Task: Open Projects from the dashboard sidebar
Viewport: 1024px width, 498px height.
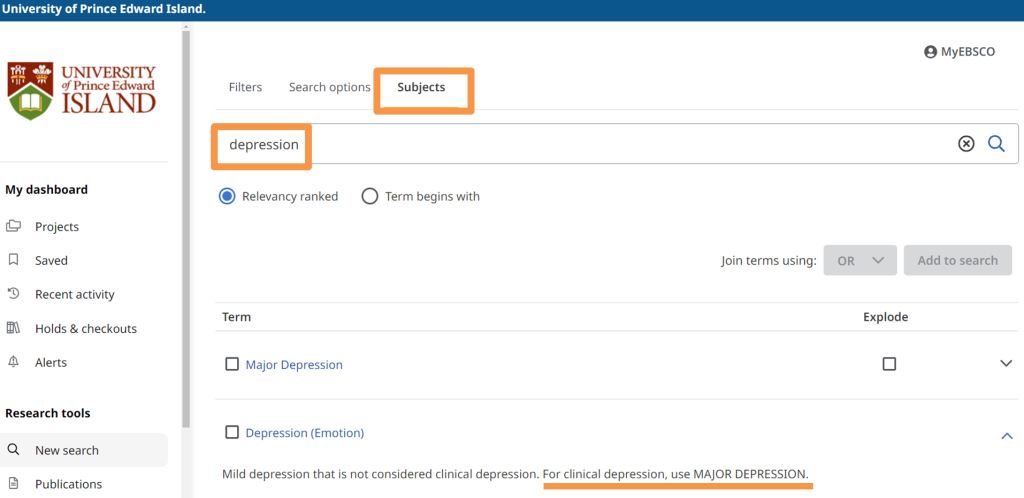Action: [x=56, y=227]
